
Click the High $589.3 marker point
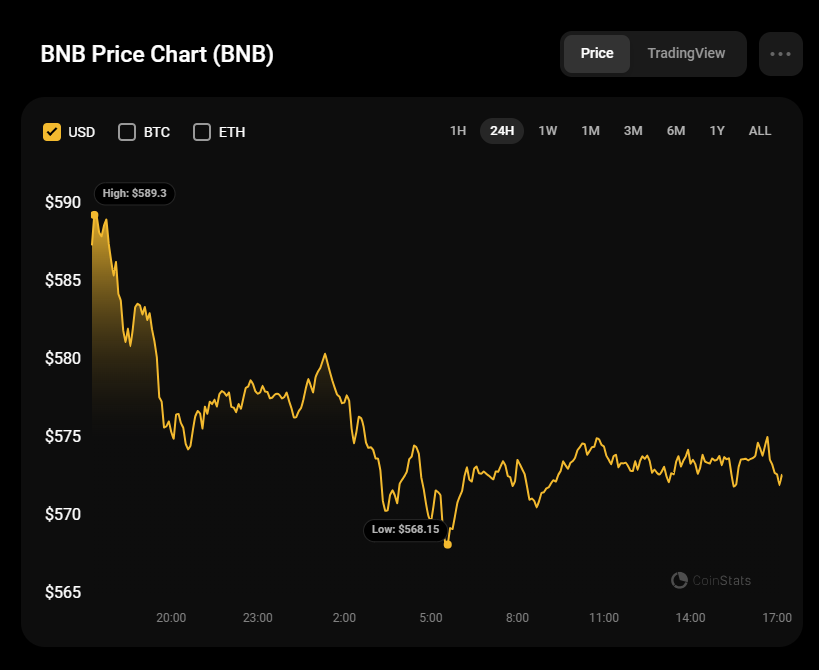pyautogui.click(x=95, y=215)
